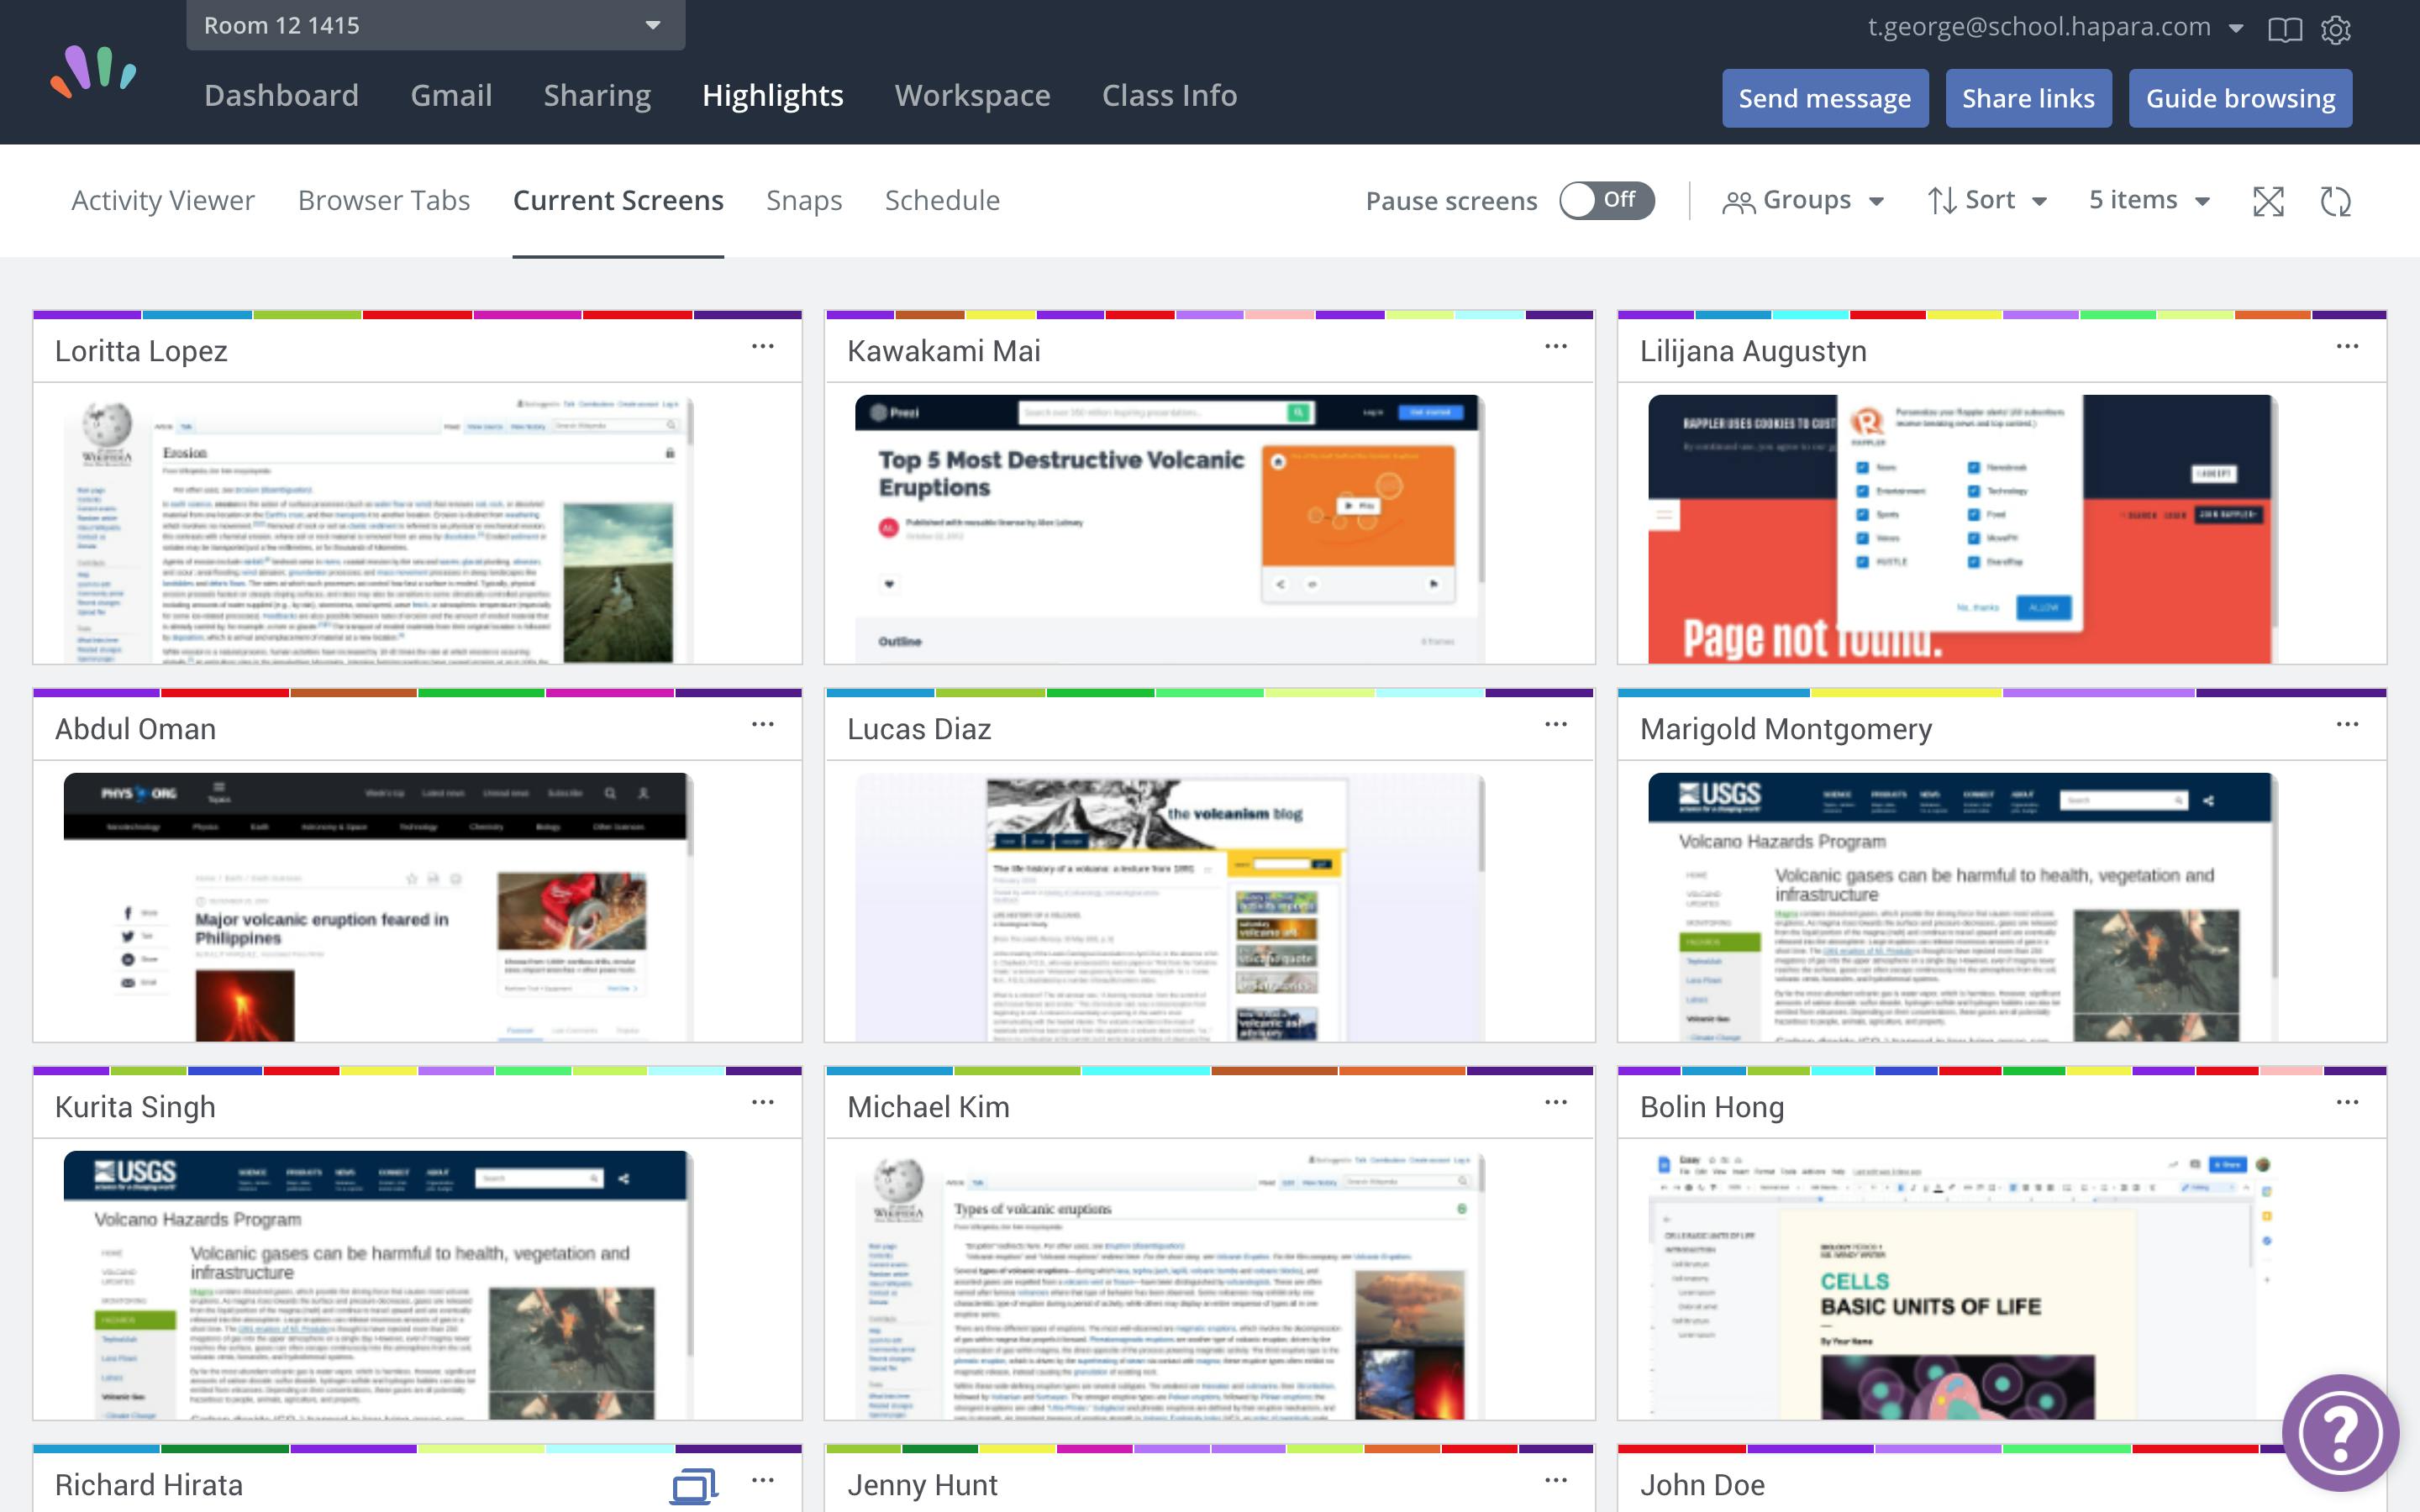Switch to the Browser Tabs tab
The image size is (2420, 1512).
pos(384,200)
